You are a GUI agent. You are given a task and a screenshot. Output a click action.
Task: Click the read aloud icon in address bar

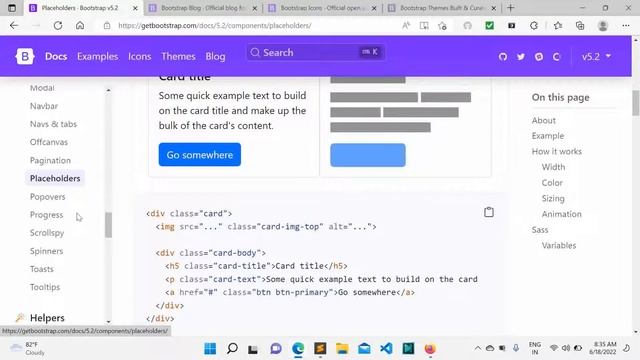pos(406,26)
